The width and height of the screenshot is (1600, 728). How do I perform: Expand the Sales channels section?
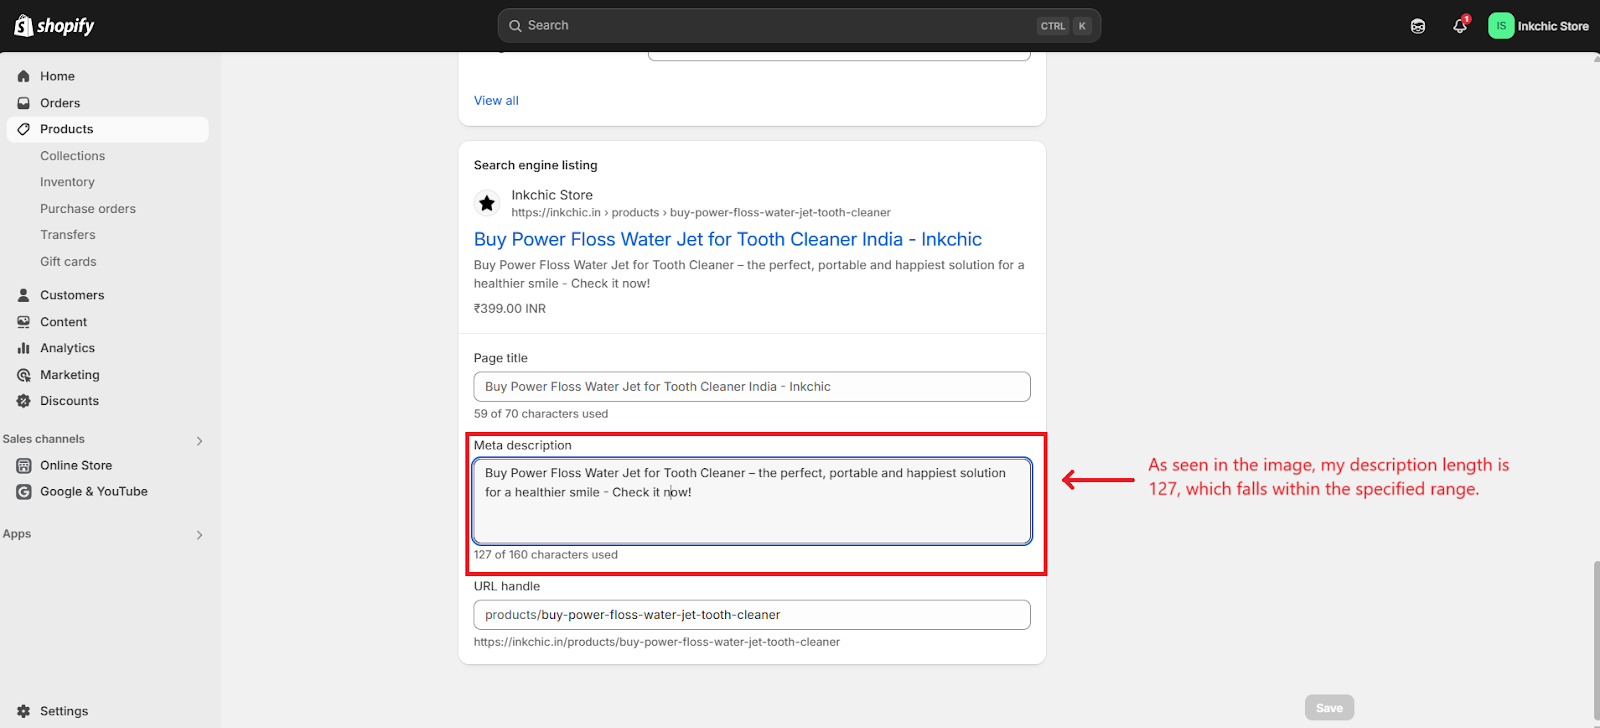[x=199, y=440]
